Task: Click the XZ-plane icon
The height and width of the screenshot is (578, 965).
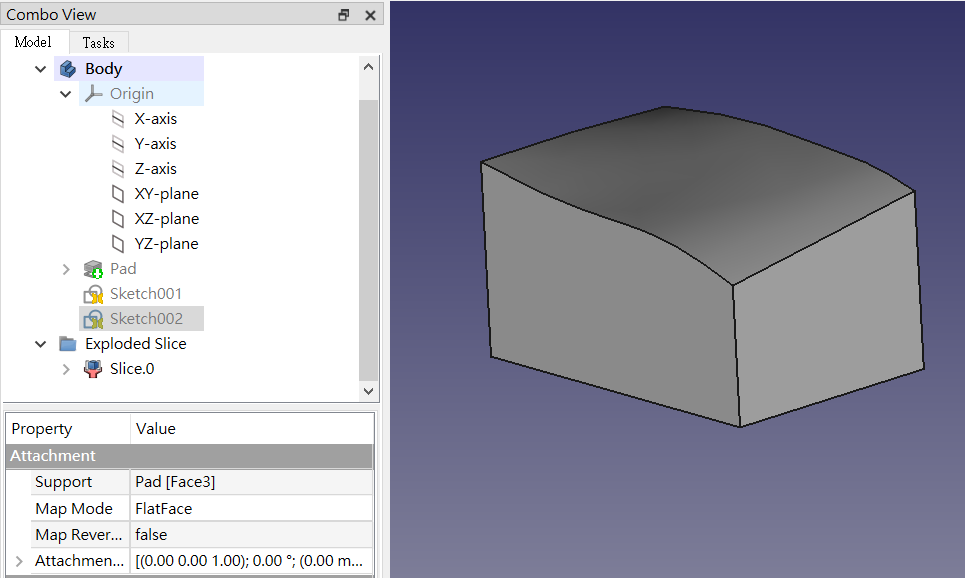Action: pos(118,219)
